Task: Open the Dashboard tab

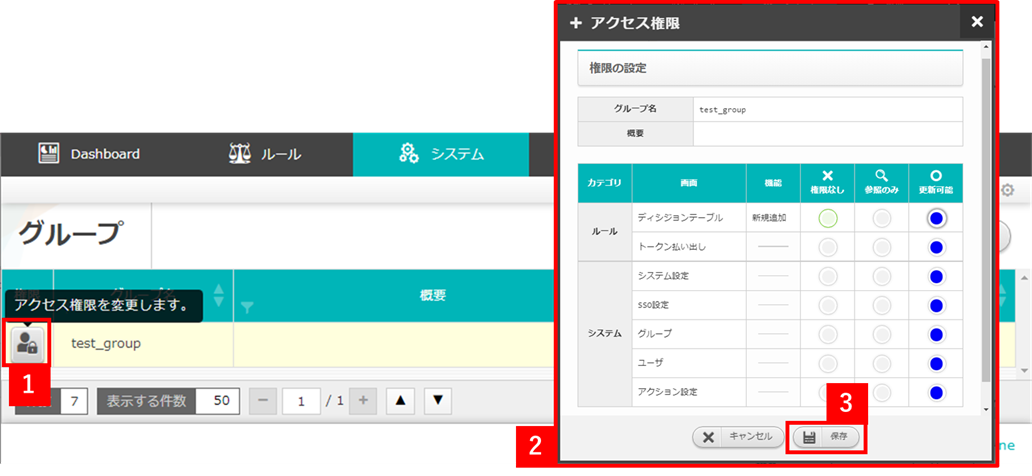Action: [89, 154]
